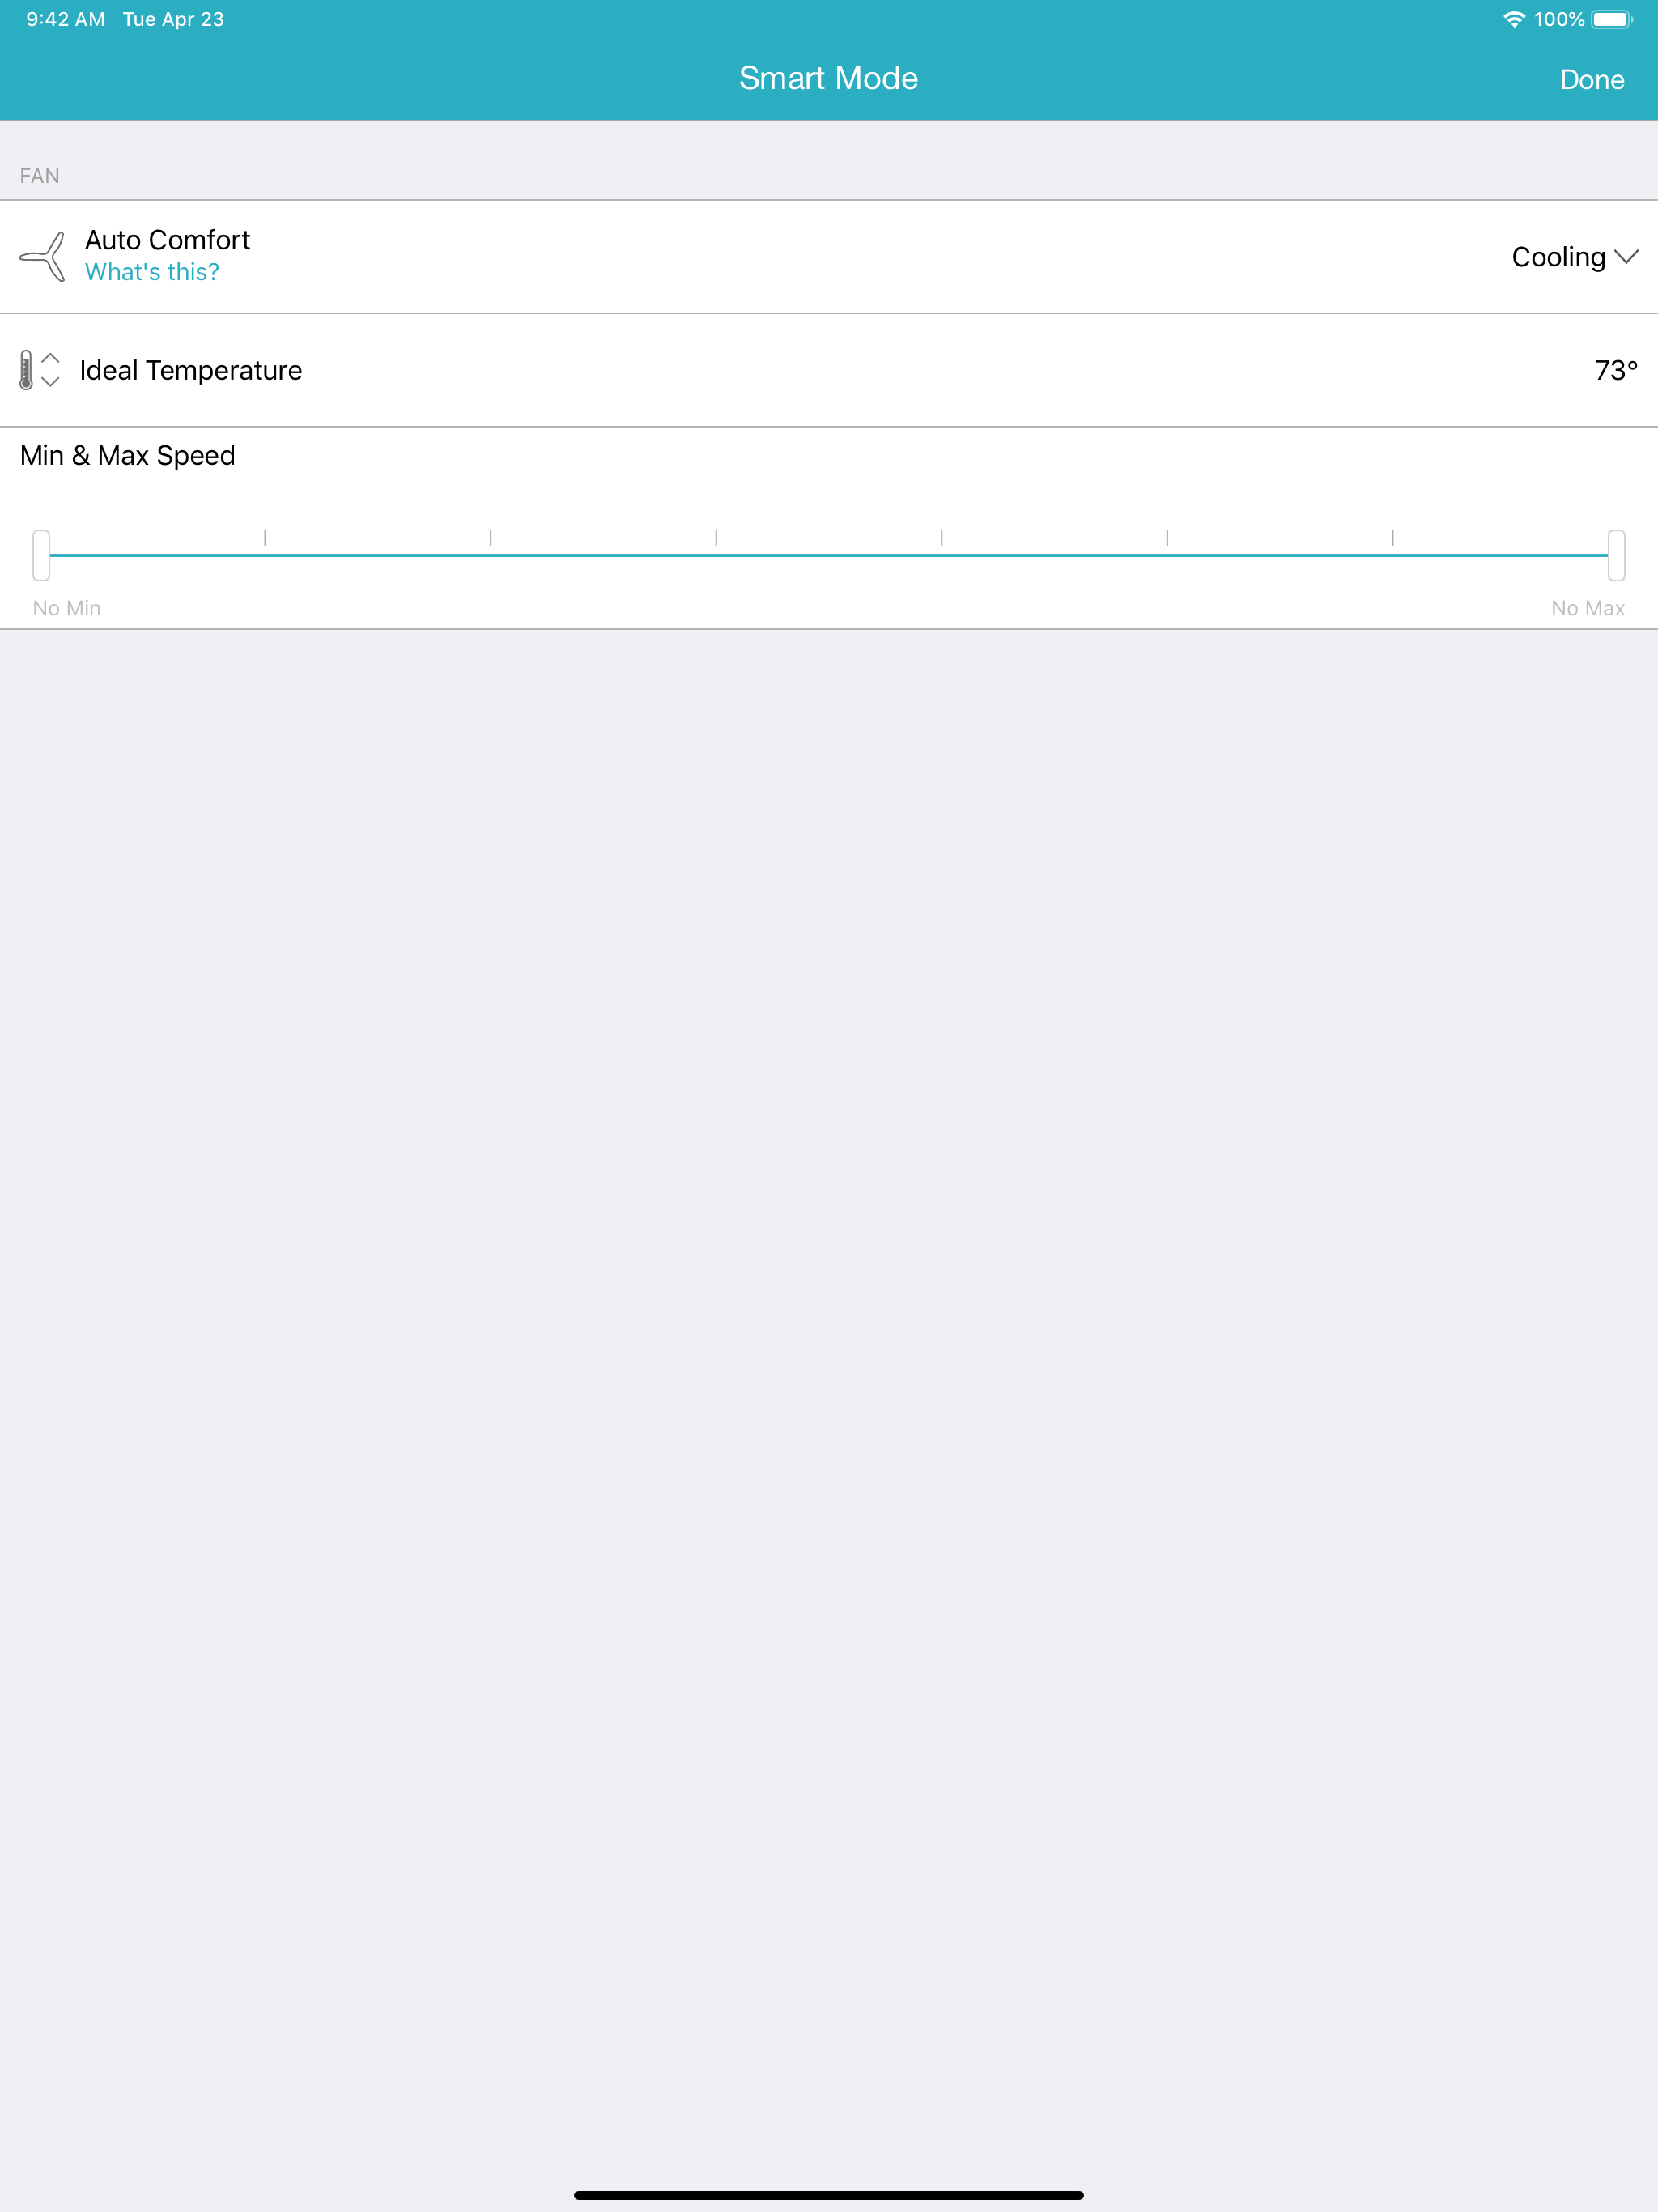Tap the home indicator bar
The width and height of the screenshot is (1658, 2212).
(829, 2195)
